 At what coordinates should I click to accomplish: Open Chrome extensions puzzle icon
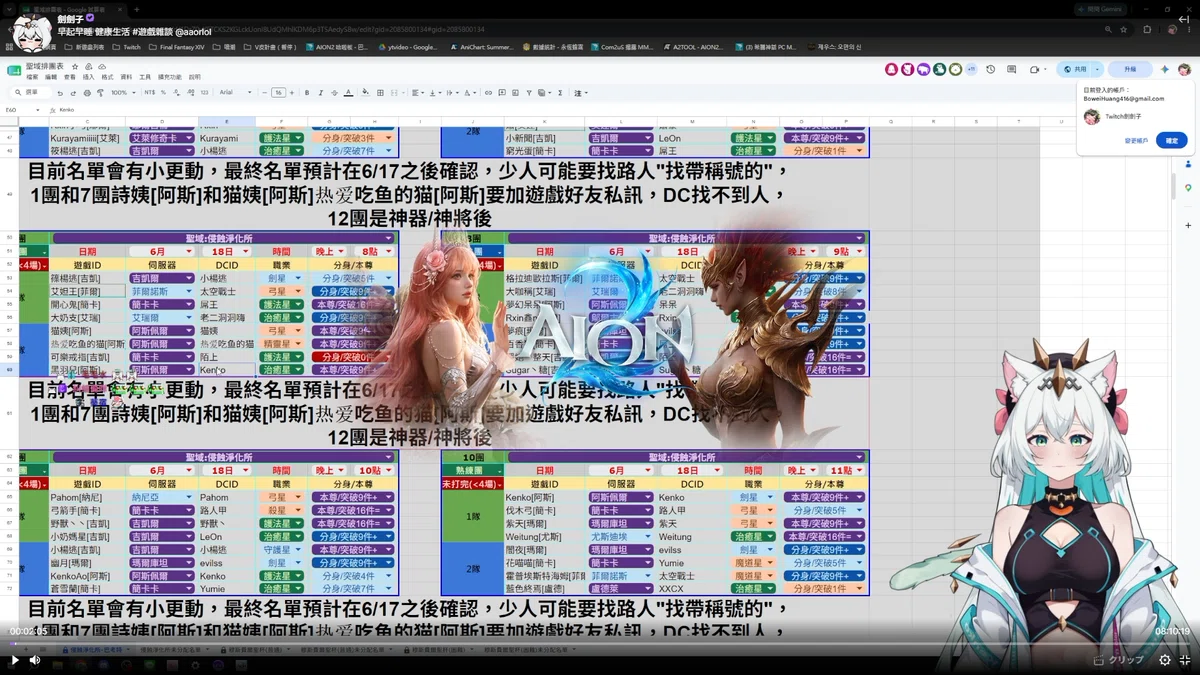pos(1147,30)
